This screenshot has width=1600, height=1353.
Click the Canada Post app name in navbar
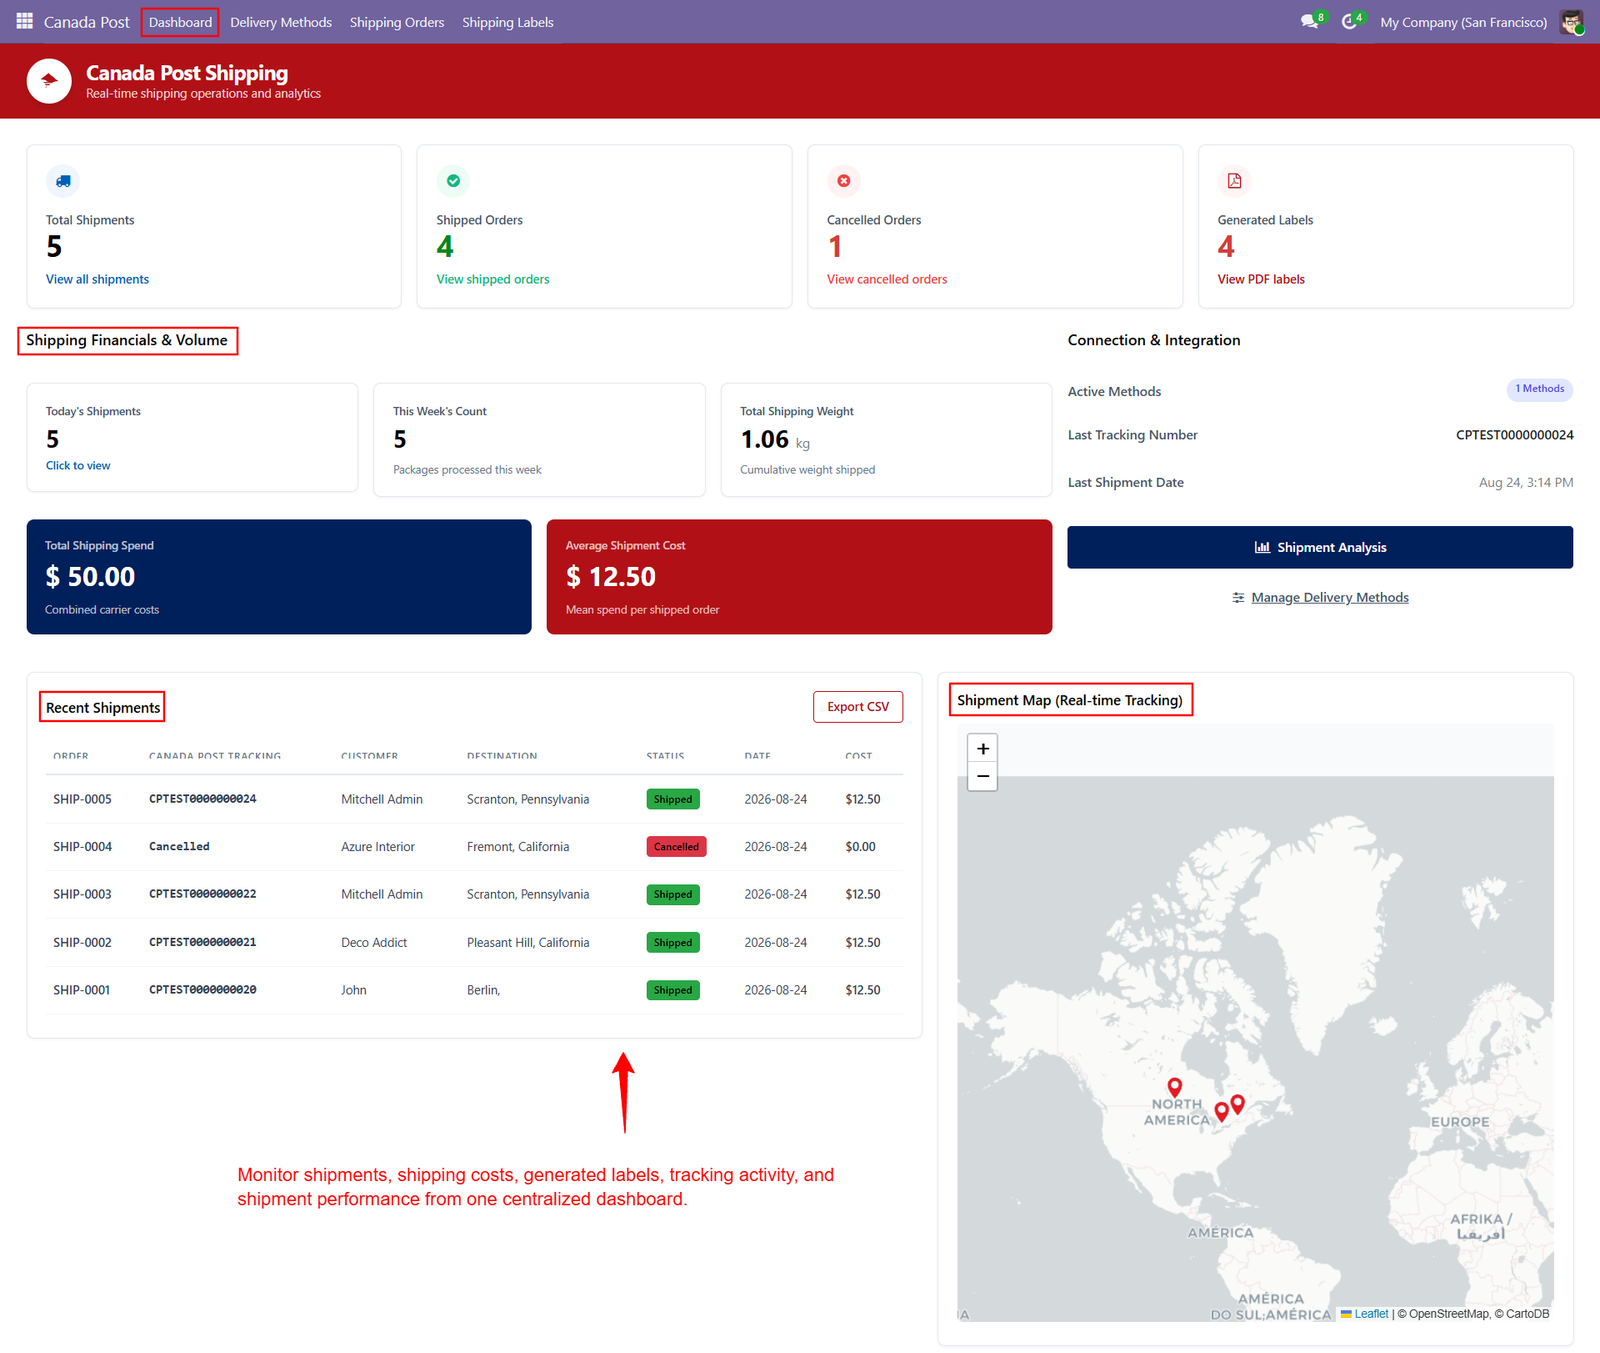pyautogui.click(x=87, y=22)
